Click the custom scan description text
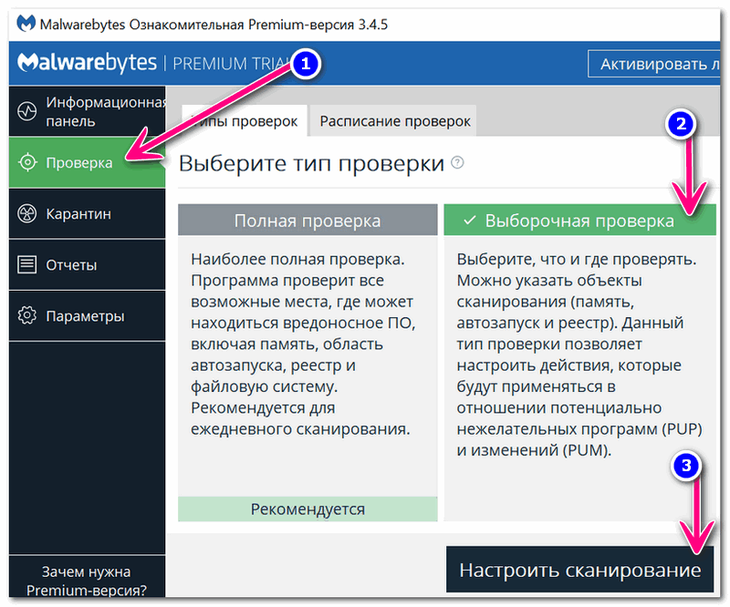 coord(580,355)
